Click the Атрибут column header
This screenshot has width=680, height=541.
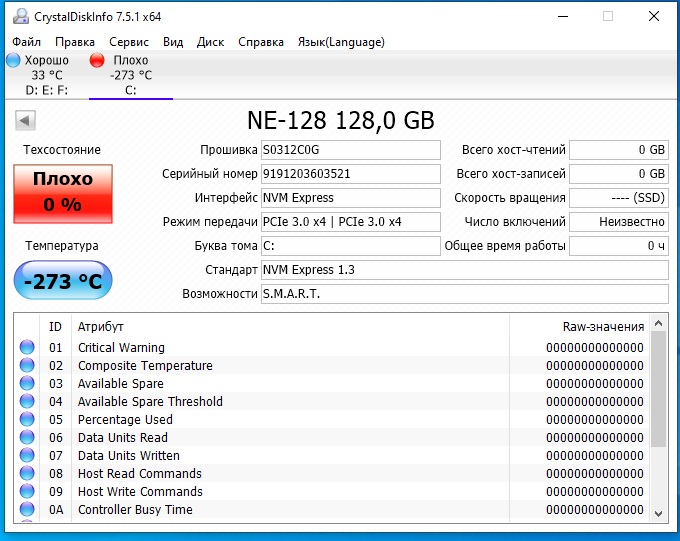click(x=101, y=326)
